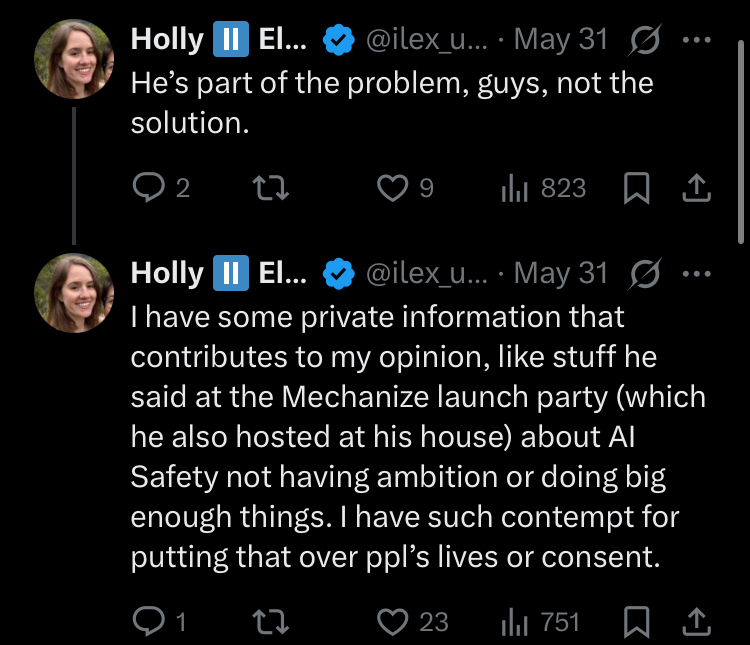Share the first tweet

click(696, 188)
